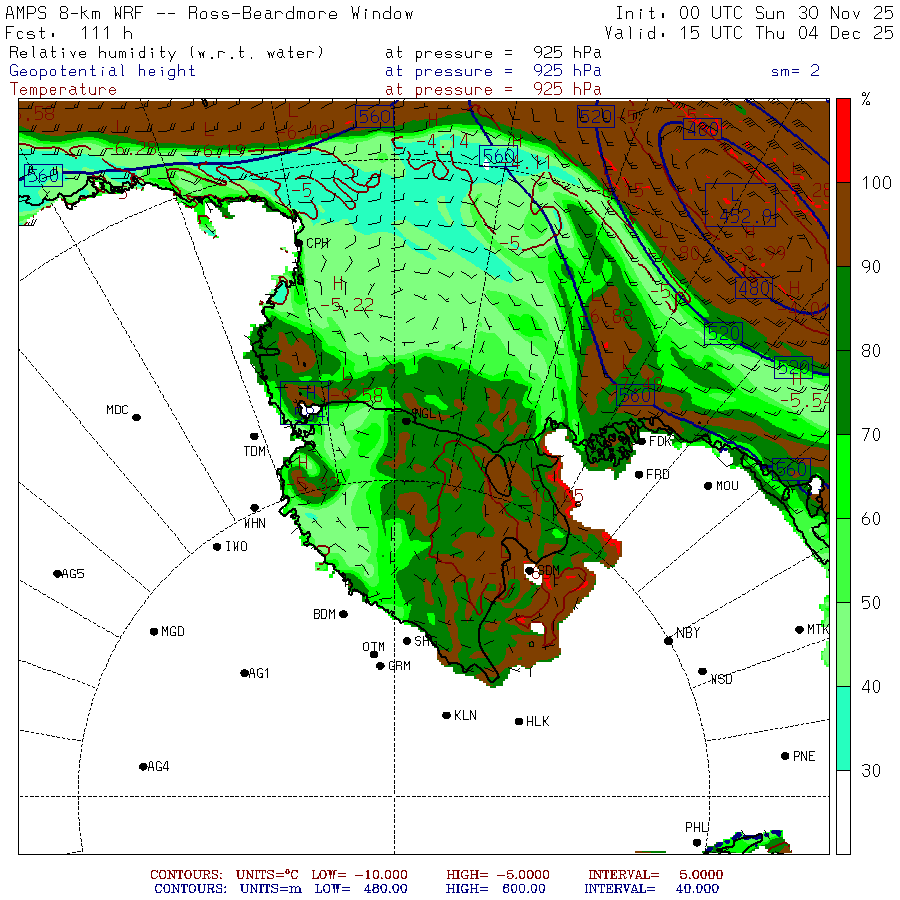The width and height of the screenshot is (900, 900).
Task: Click the NGL station marker
Action: click(406, 421)
